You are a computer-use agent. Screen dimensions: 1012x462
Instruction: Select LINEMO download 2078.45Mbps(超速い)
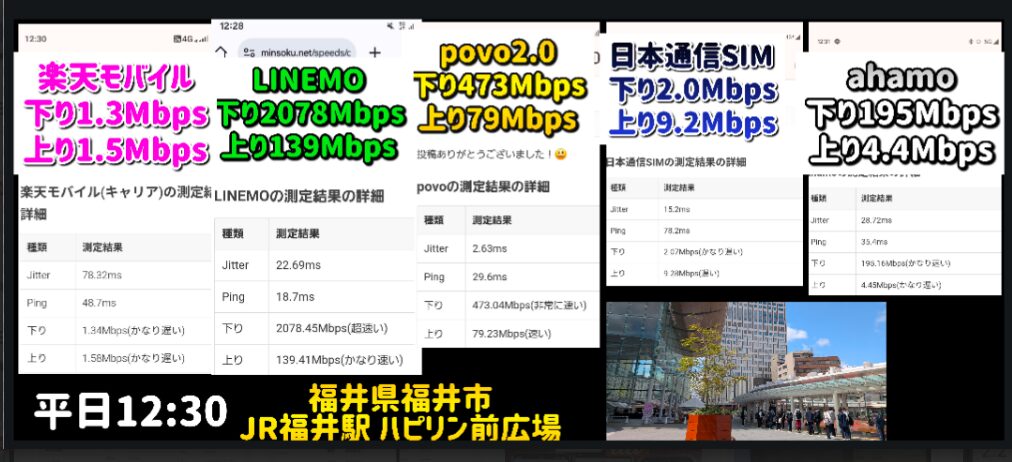[332, 328]
